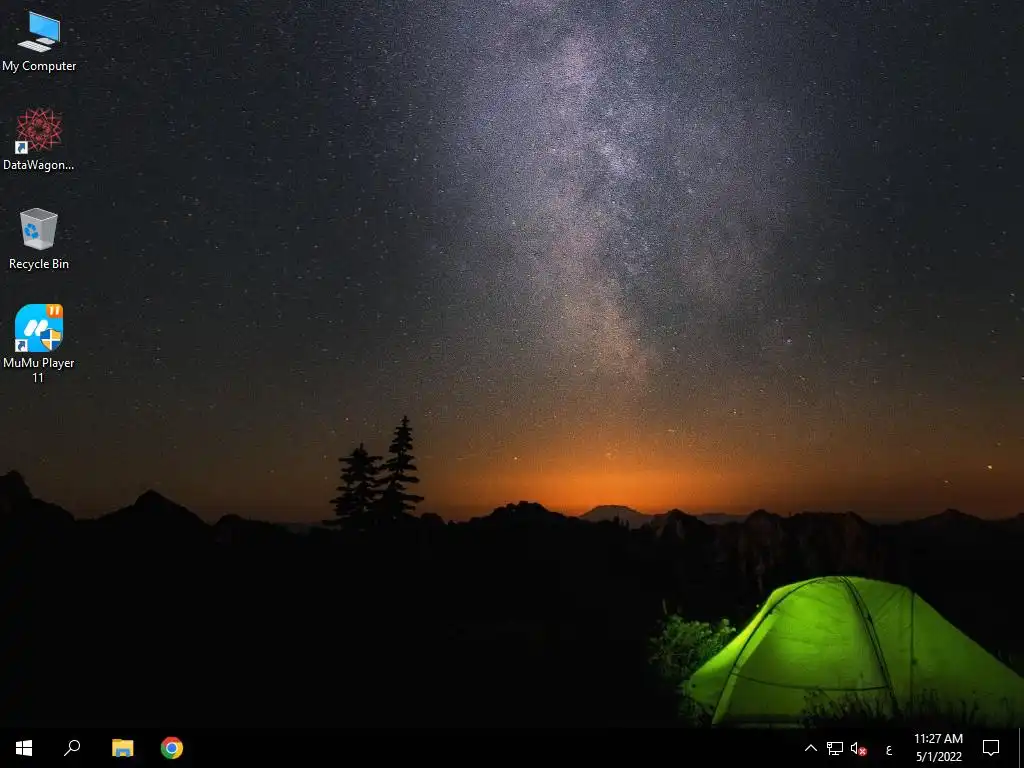
Task: Open the Action Center notifications
Action: 991,748
